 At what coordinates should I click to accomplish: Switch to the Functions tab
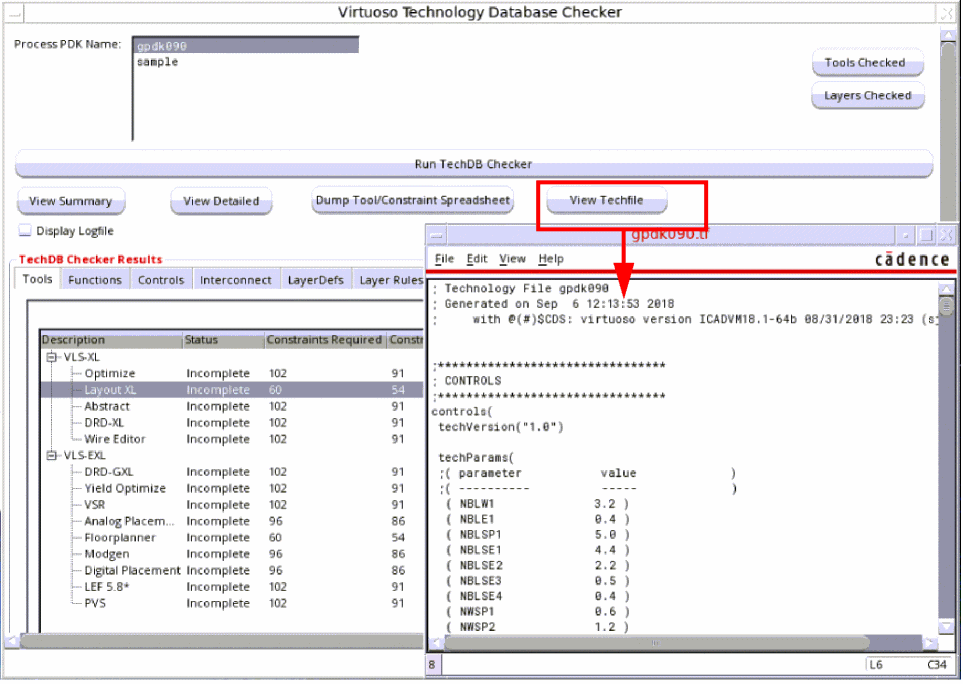tap(95, 280)
